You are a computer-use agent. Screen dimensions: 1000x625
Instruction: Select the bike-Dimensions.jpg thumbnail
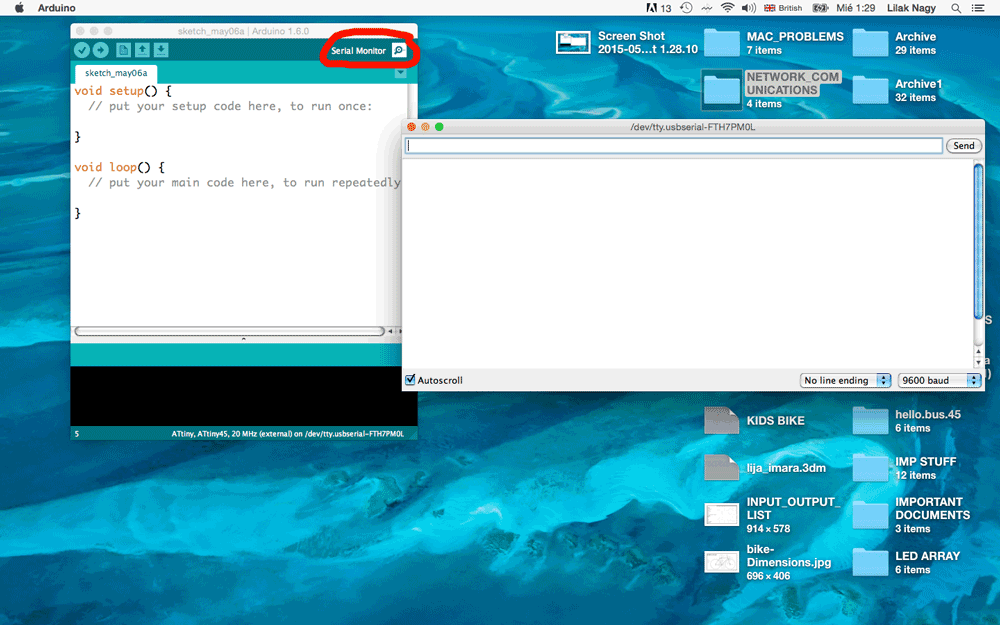[721, 562]
